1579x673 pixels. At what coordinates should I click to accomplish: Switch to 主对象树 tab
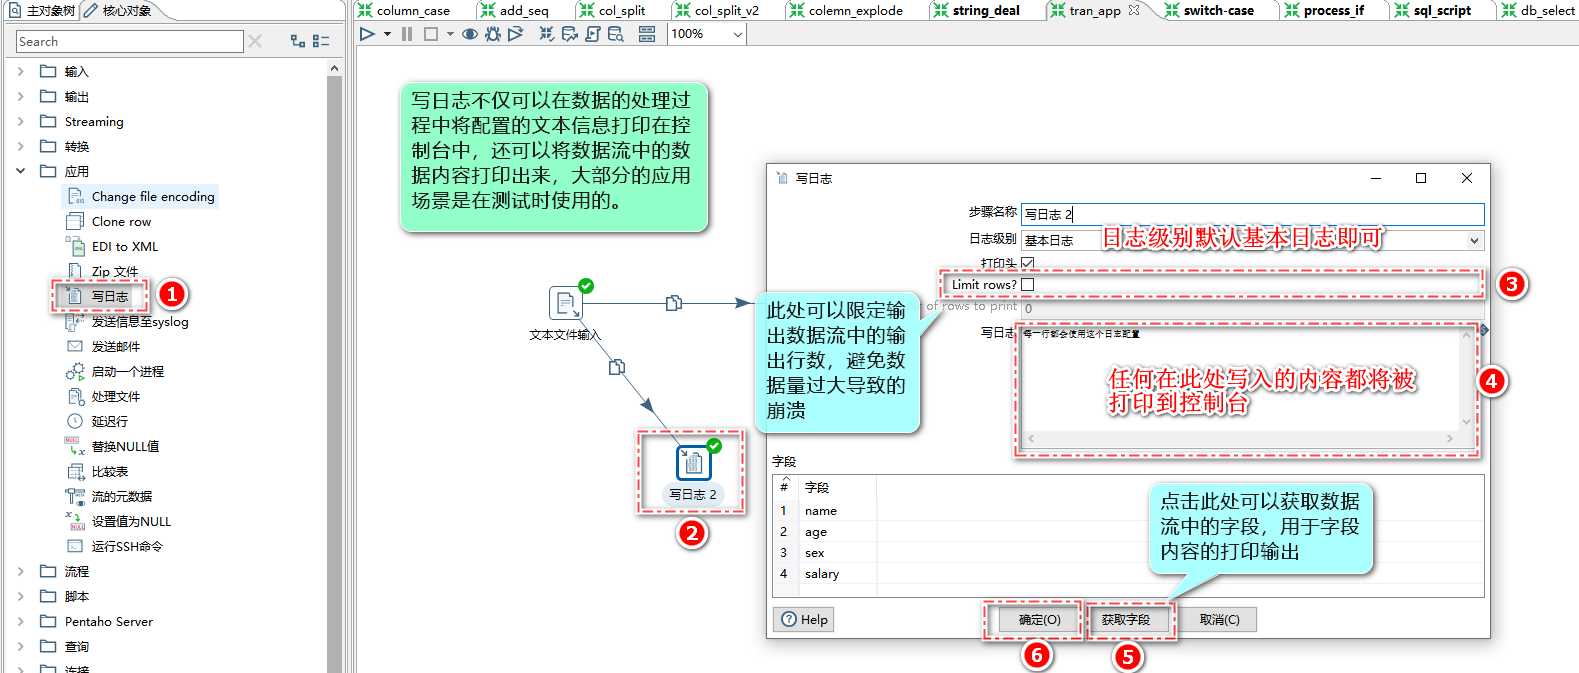point(42,10)
